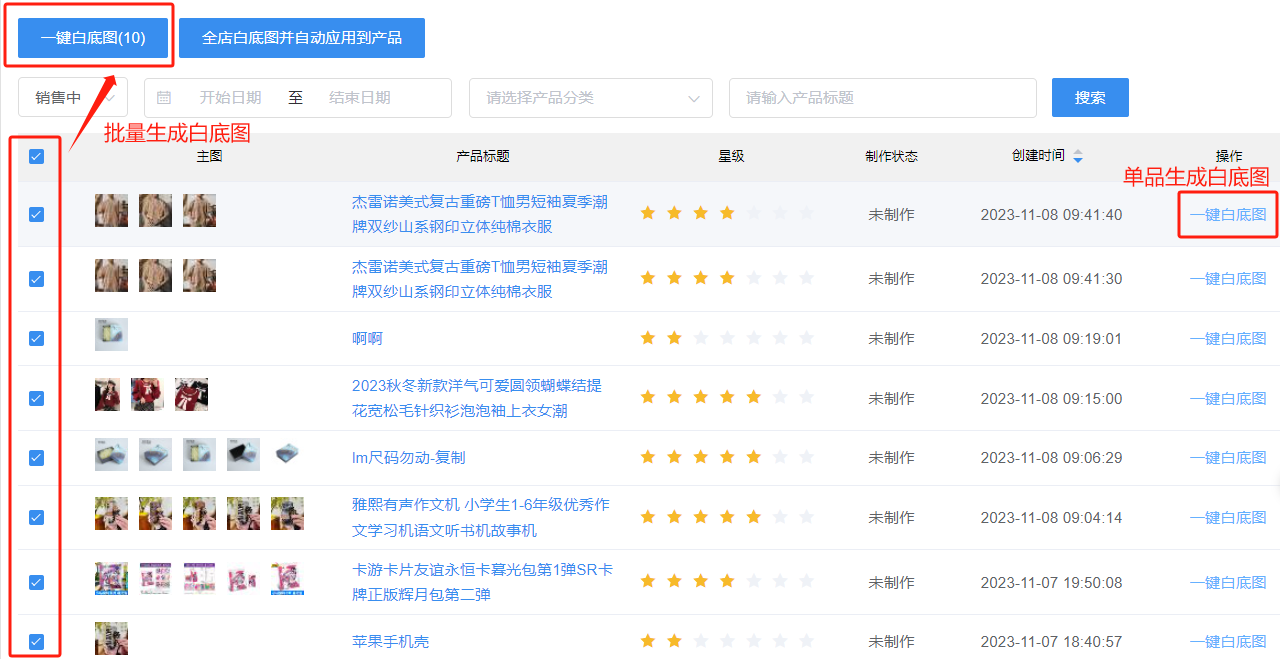Click descending sort arrow on 创建时间 column
This screenshot has width=1280, height=659.
click(1078, 160)
